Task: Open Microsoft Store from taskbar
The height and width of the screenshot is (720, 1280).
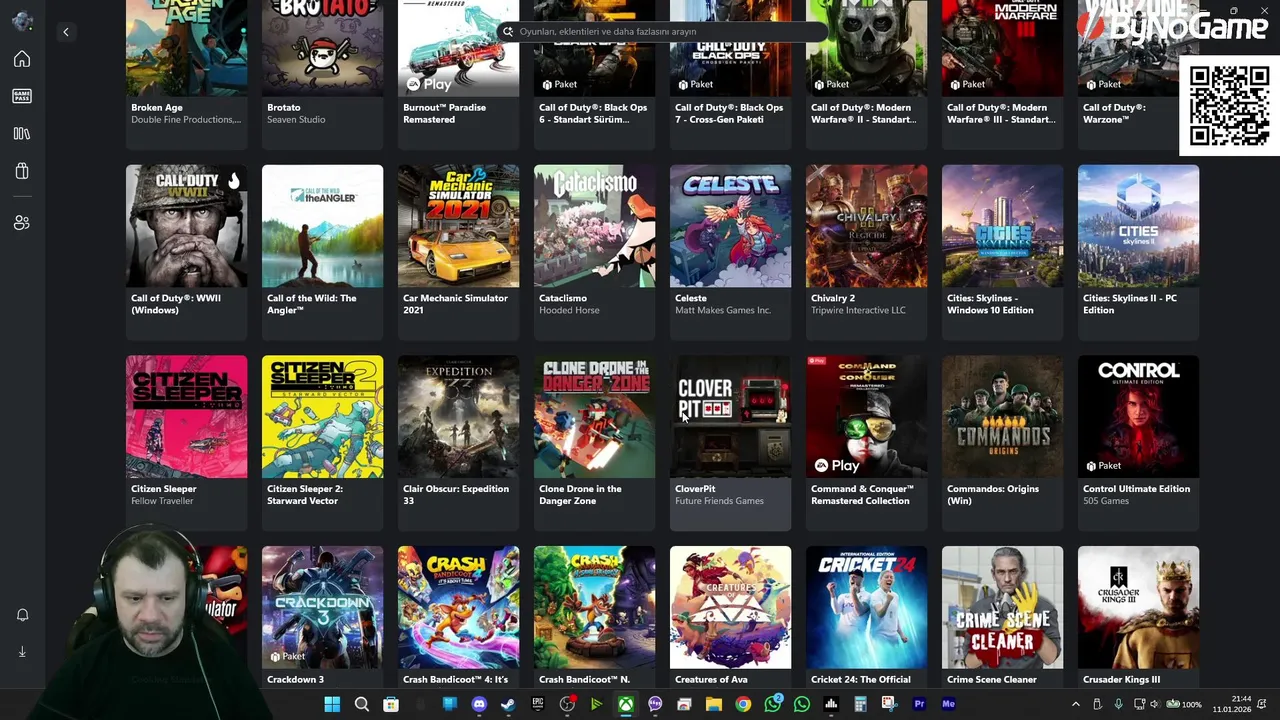Action: [391, 704]
